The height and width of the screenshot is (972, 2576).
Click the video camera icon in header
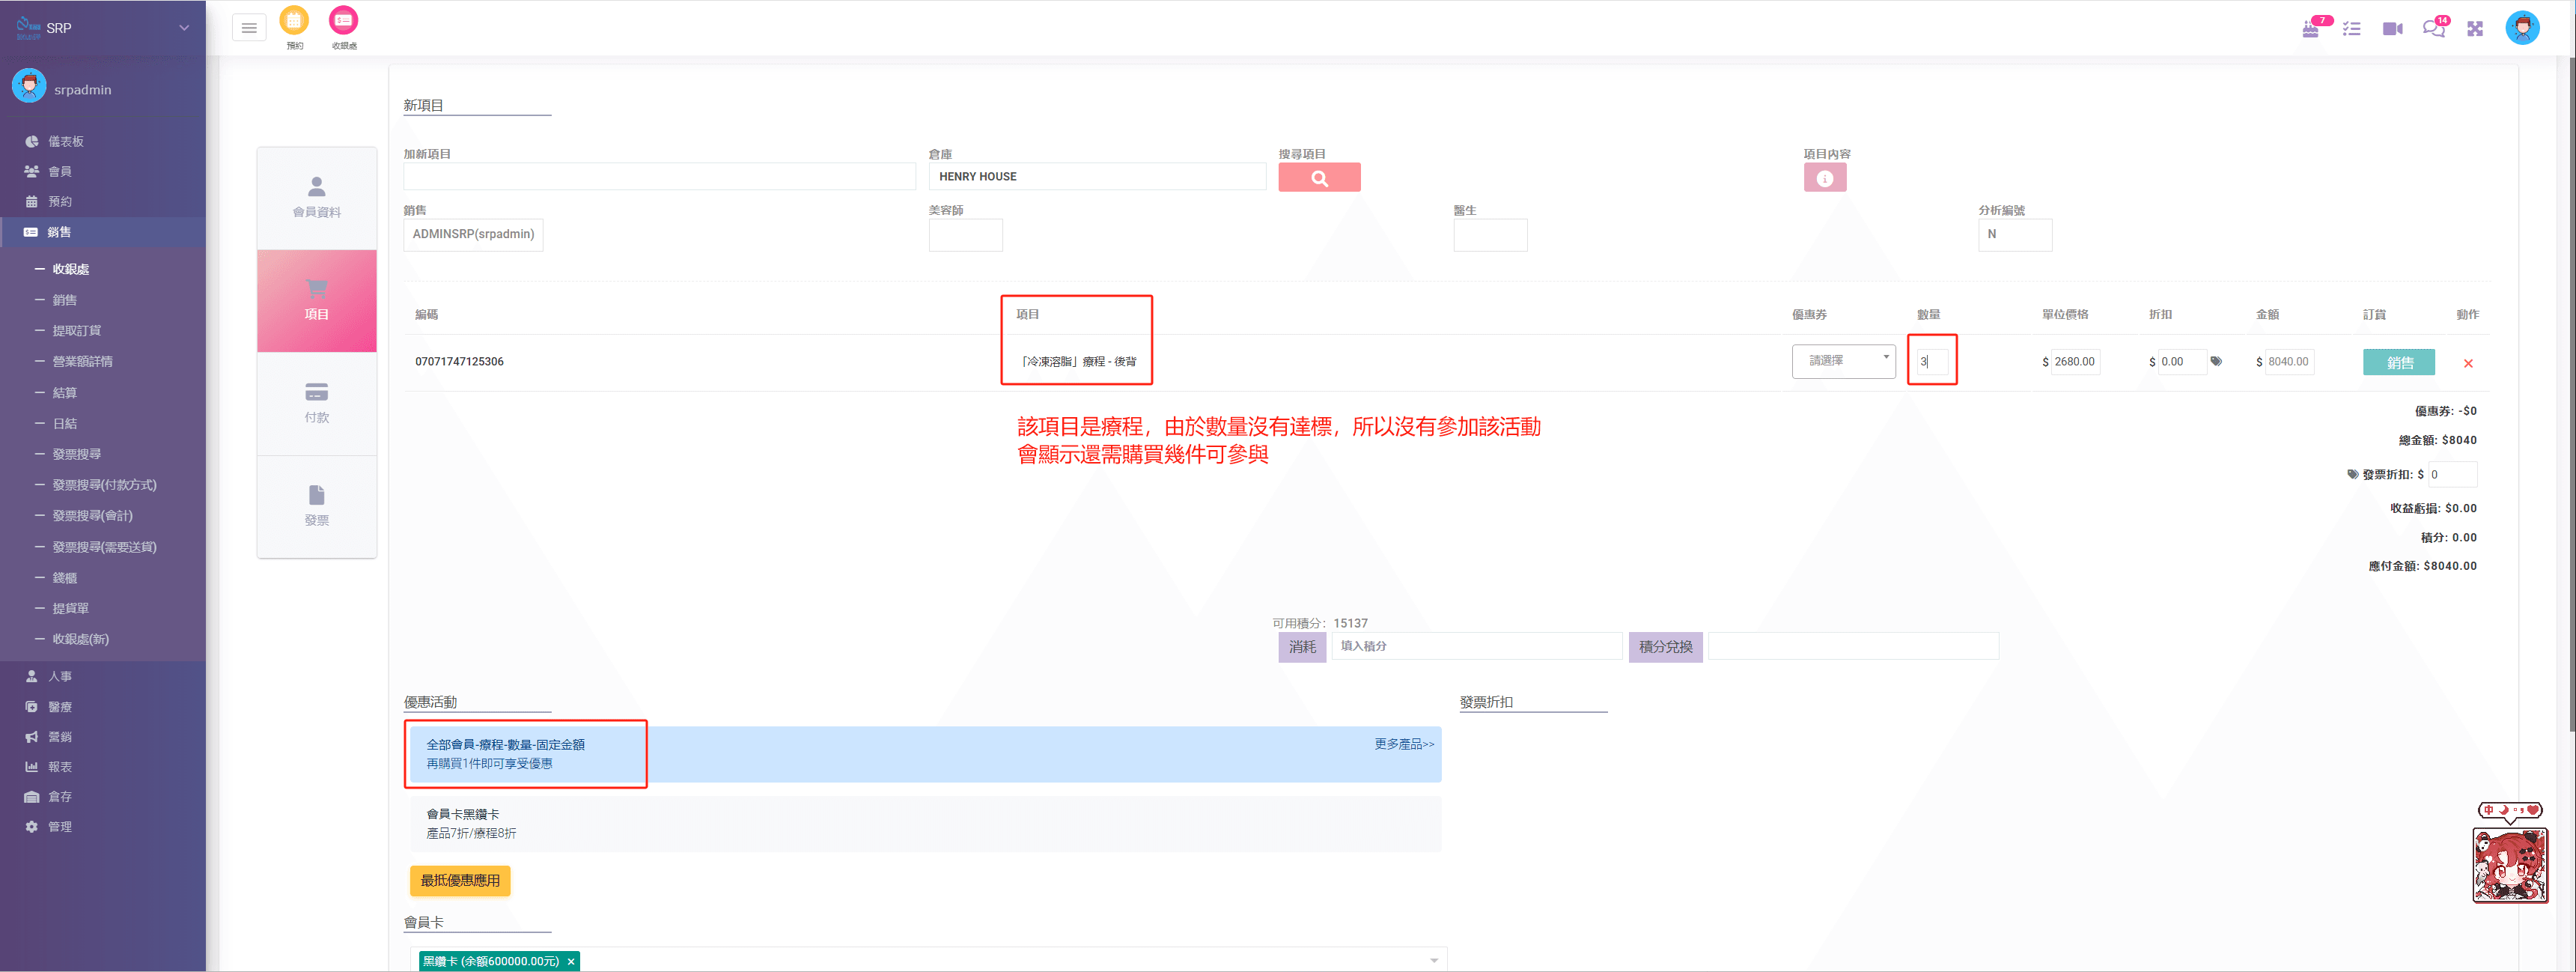coord(2392,29)
